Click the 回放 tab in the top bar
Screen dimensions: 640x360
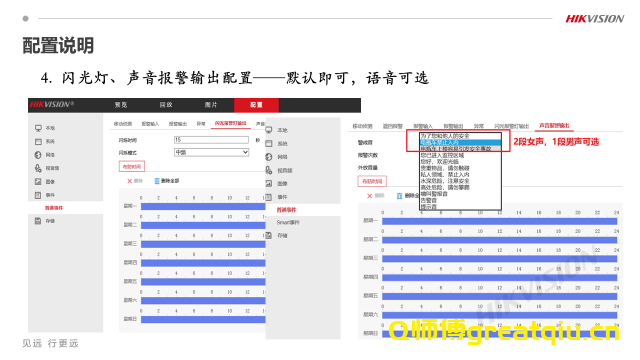166,105
